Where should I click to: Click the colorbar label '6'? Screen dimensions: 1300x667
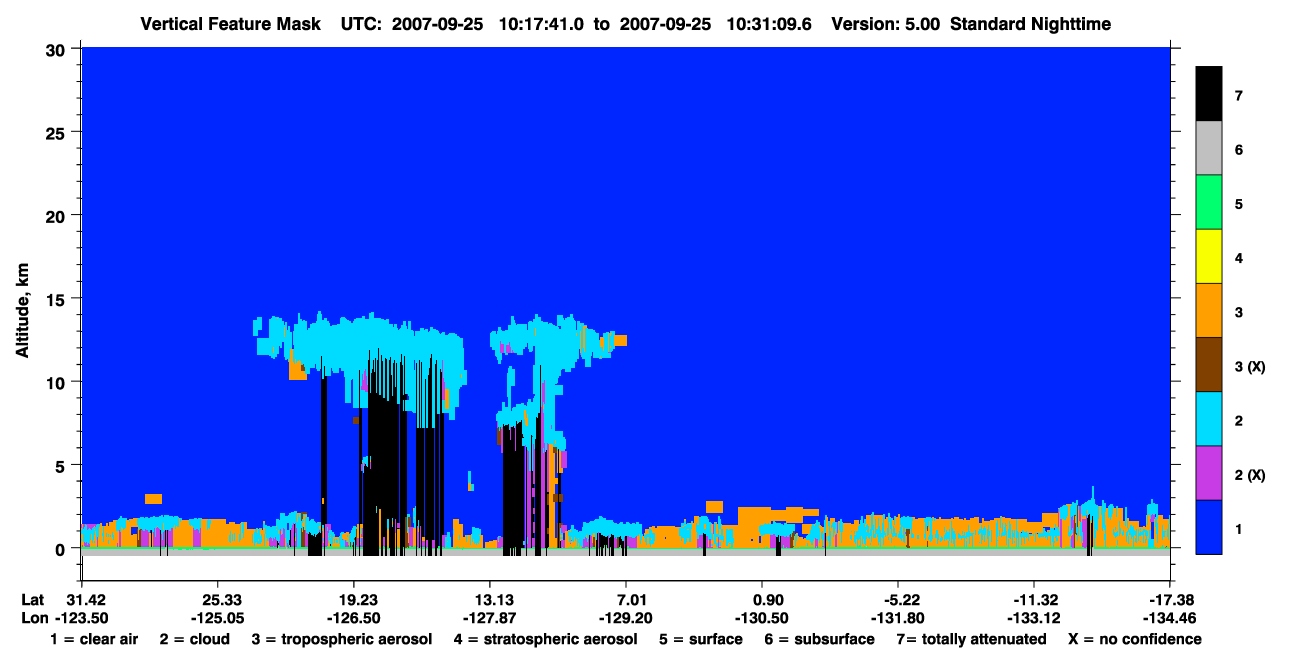coord(1238,150)
